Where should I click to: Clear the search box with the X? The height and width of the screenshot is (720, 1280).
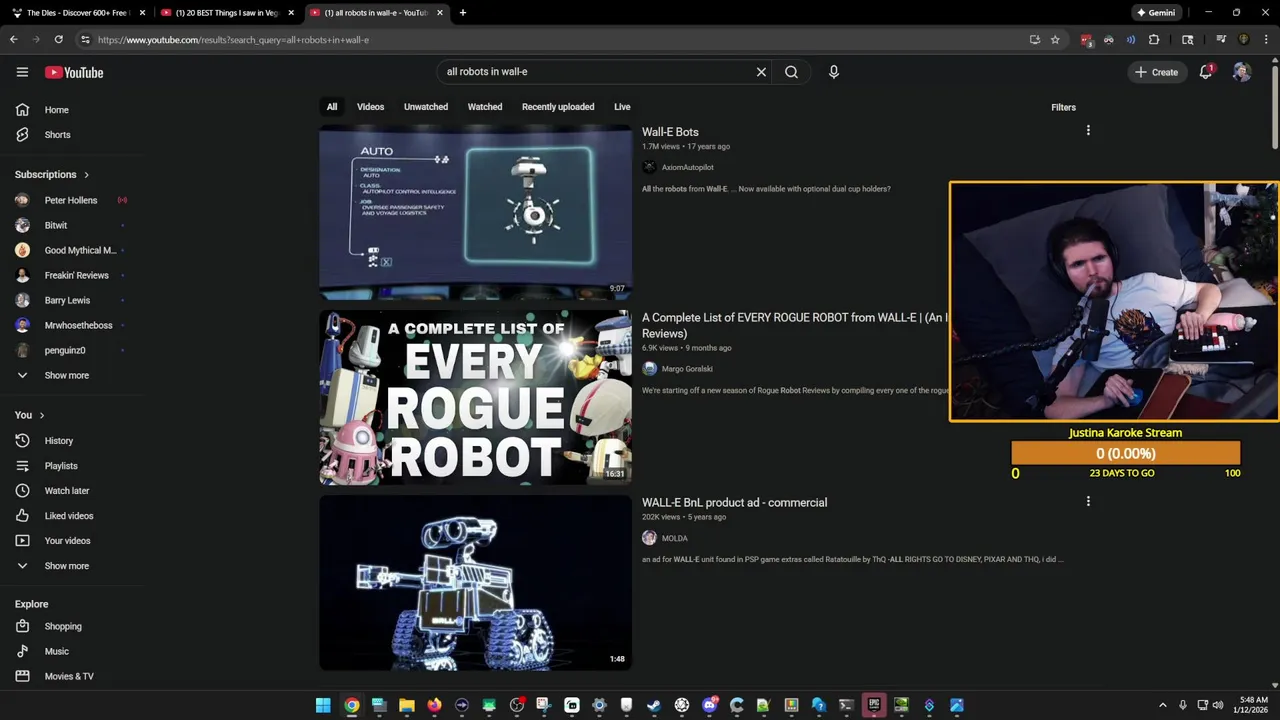761,72
